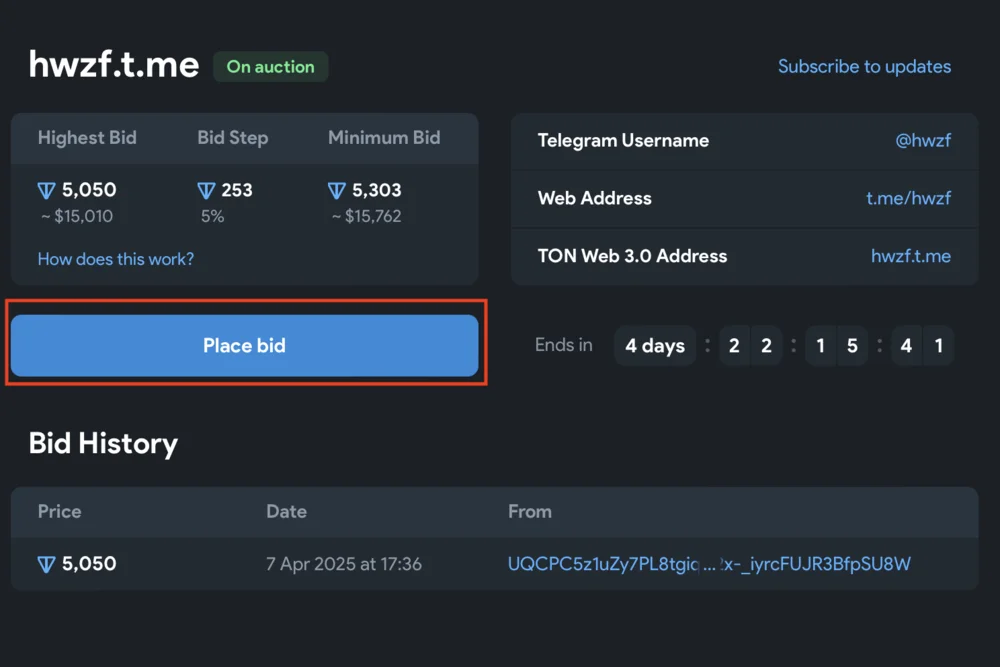Image resolution: width=1000 pixels, height=667 pixels.
Task: Click the From column header in Bid History
Action: (x=529, y=511)
